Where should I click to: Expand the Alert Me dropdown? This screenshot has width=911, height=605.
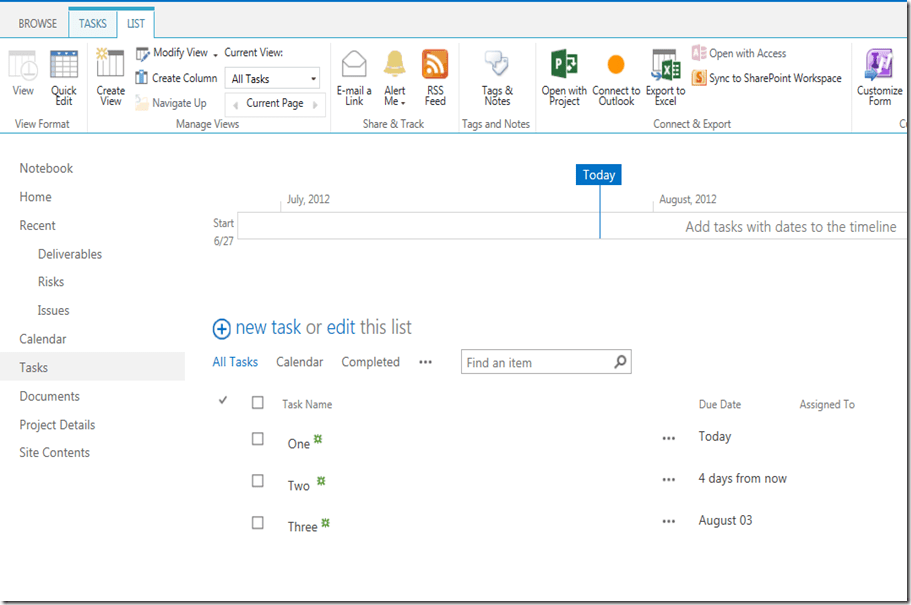(x=395, y=101)
